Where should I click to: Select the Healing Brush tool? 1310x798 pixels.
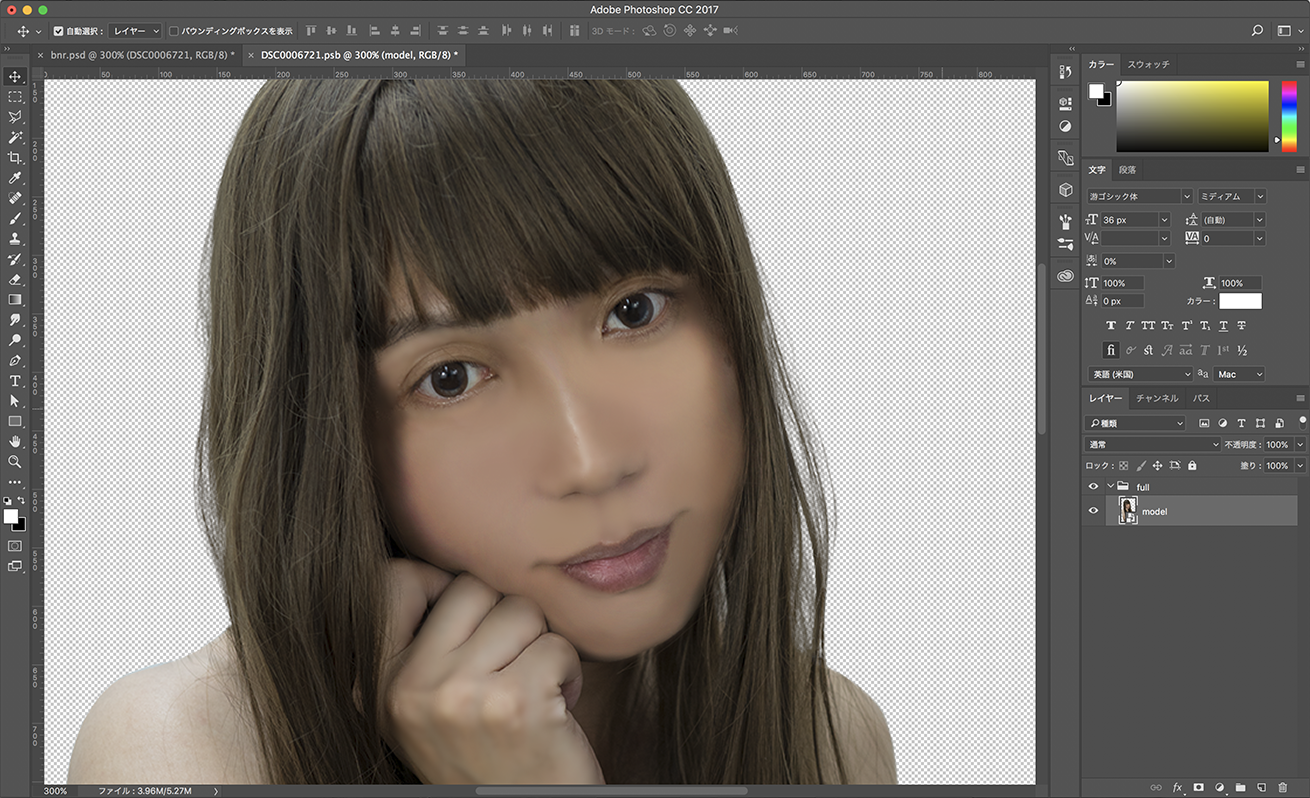[x=15, y=198]
